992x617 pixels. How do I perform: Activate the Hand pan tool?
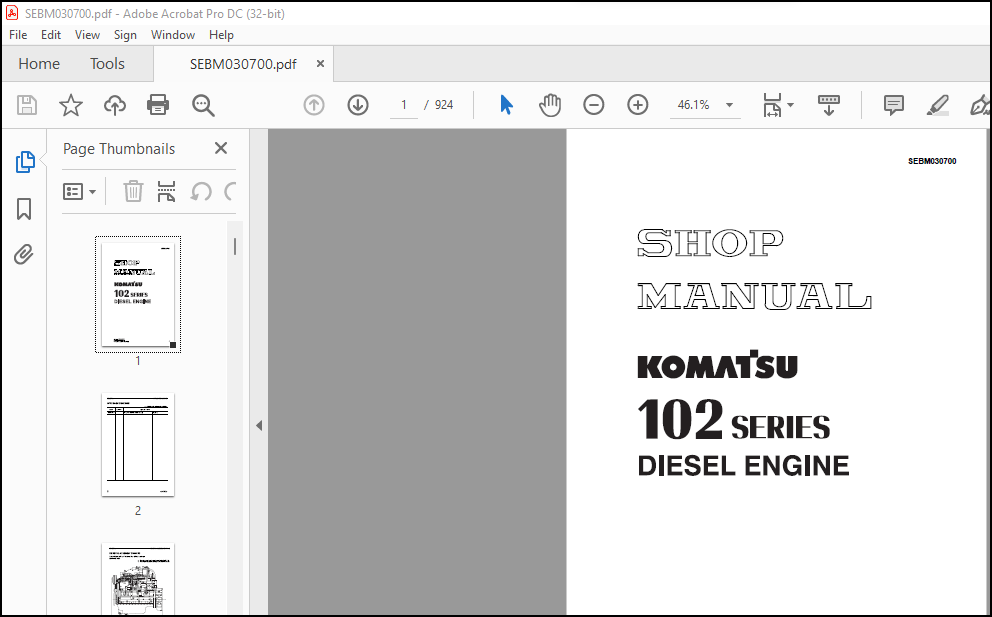(550, 105)
